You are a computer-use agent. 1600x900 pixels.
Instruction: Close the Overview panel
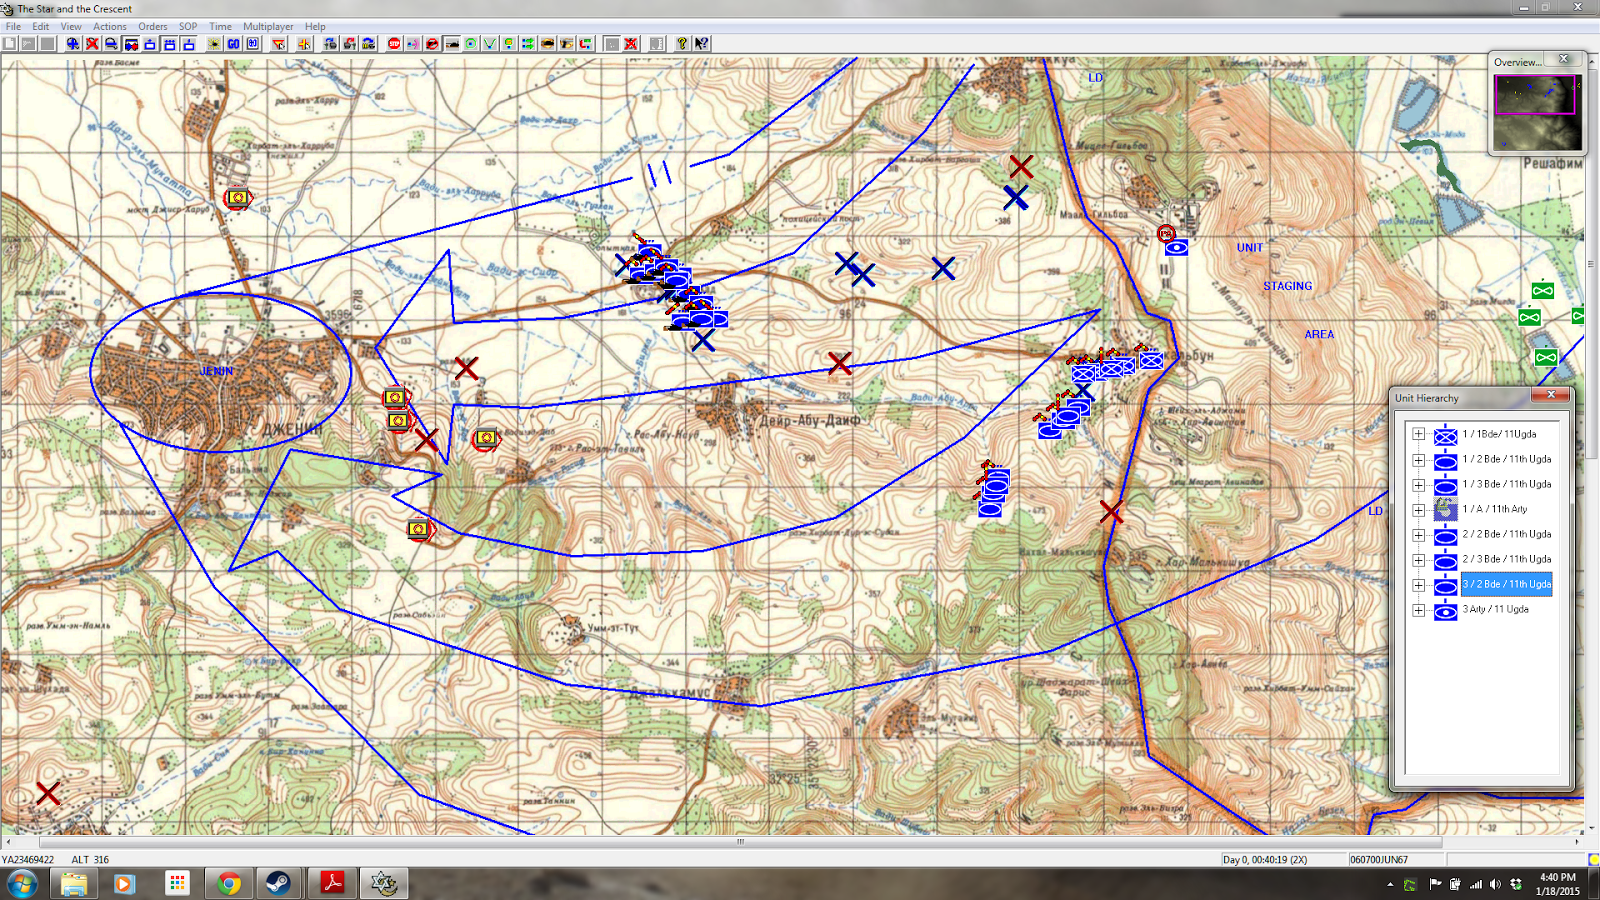[x=1564, y=59]
